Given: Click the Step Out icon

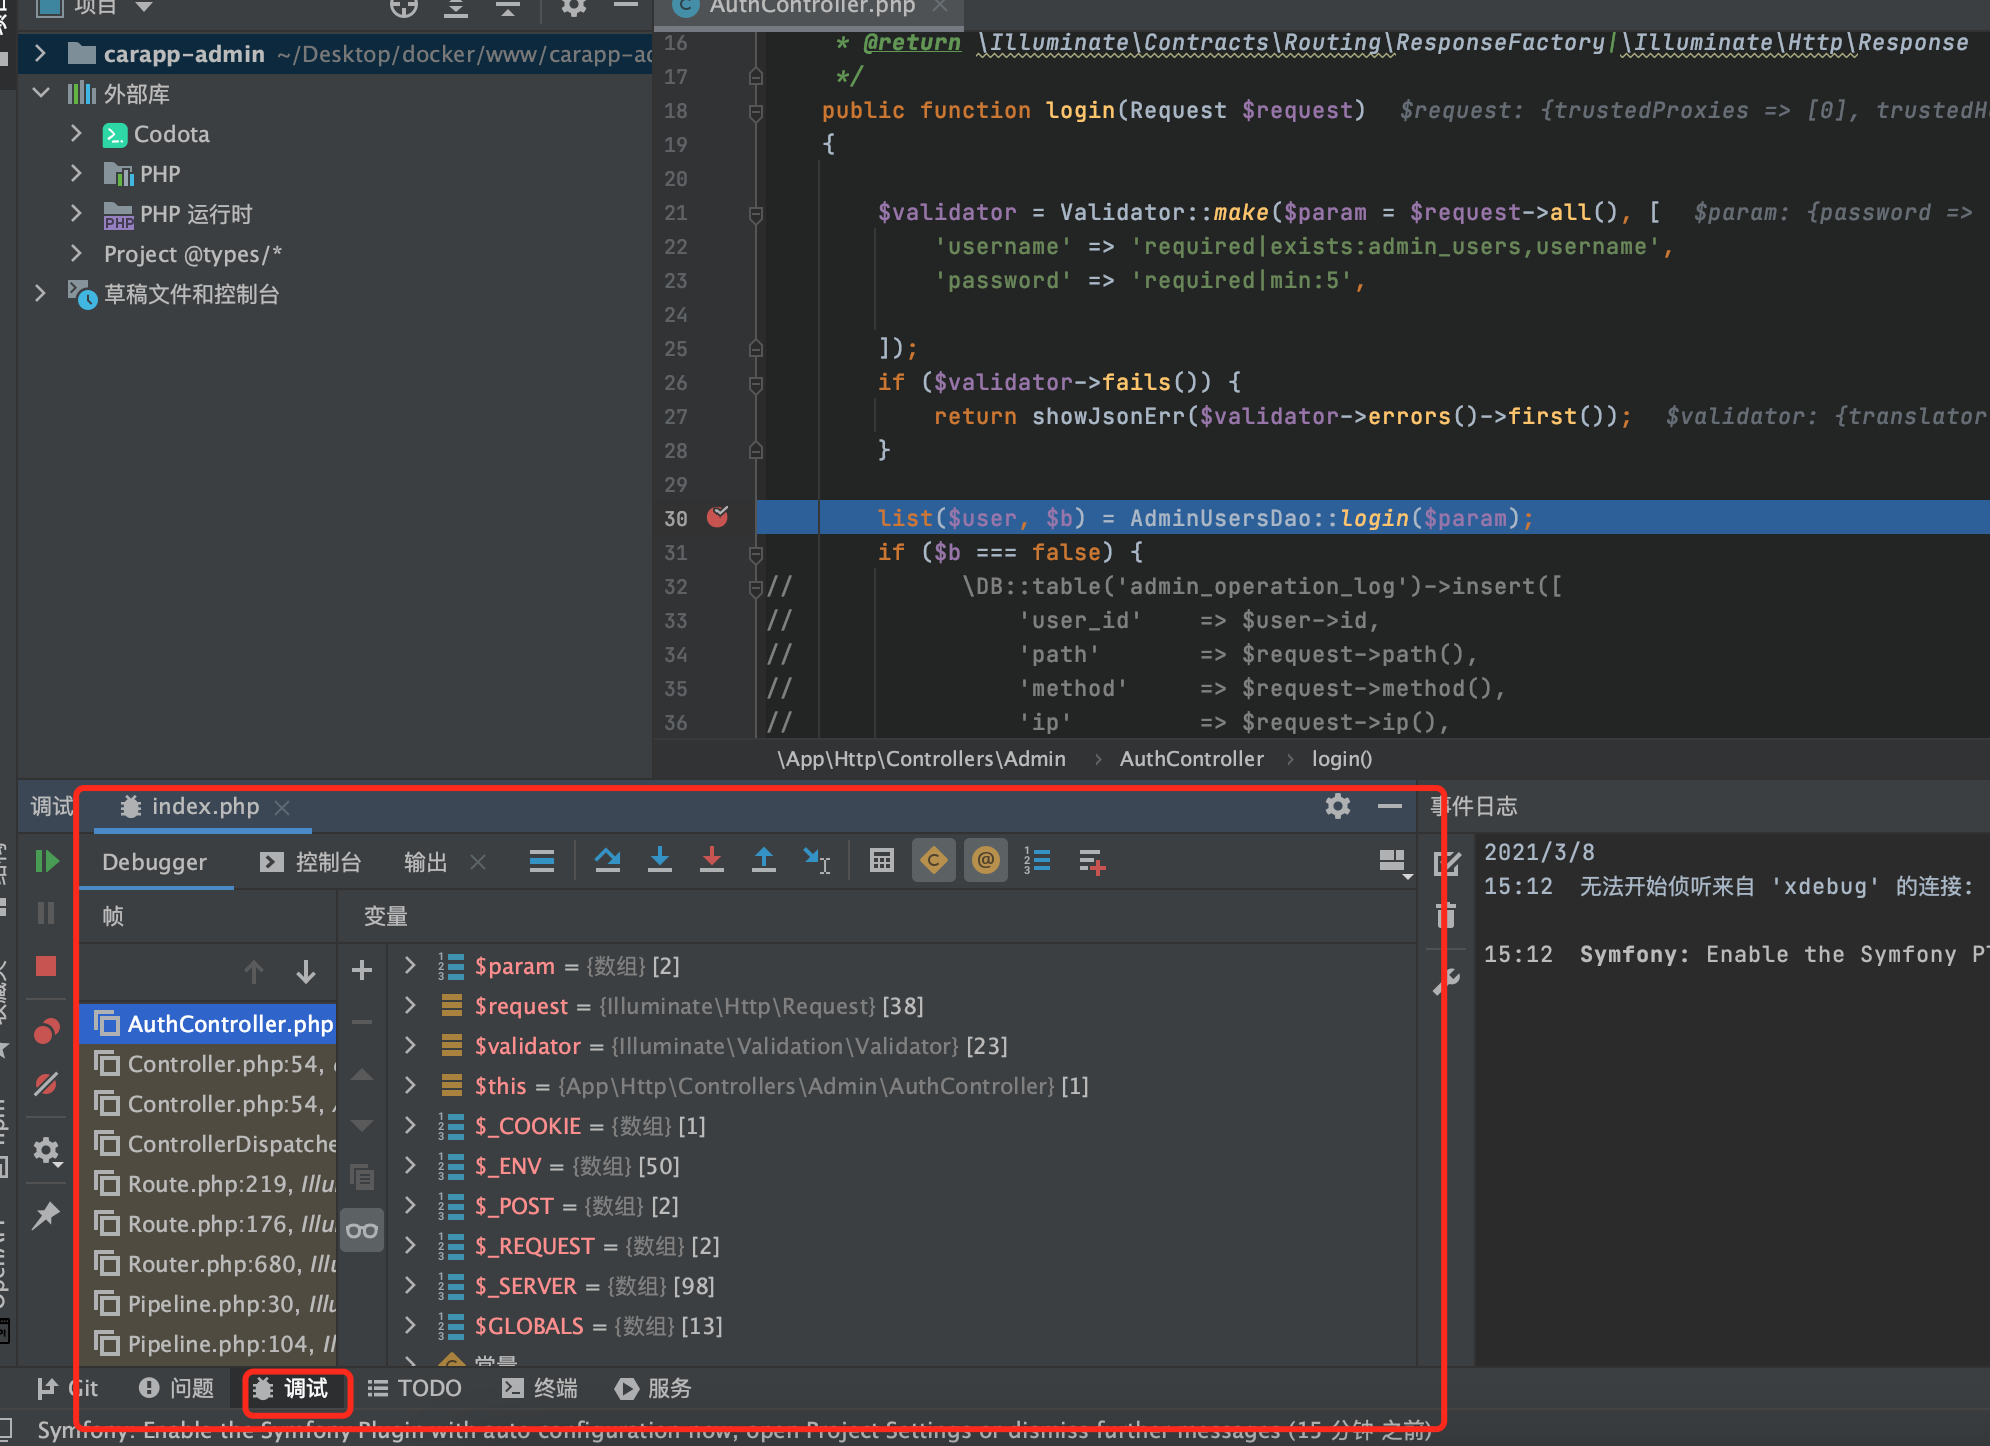Looking at the screenshot, I should pyautogui.click(x=763, y=860).
